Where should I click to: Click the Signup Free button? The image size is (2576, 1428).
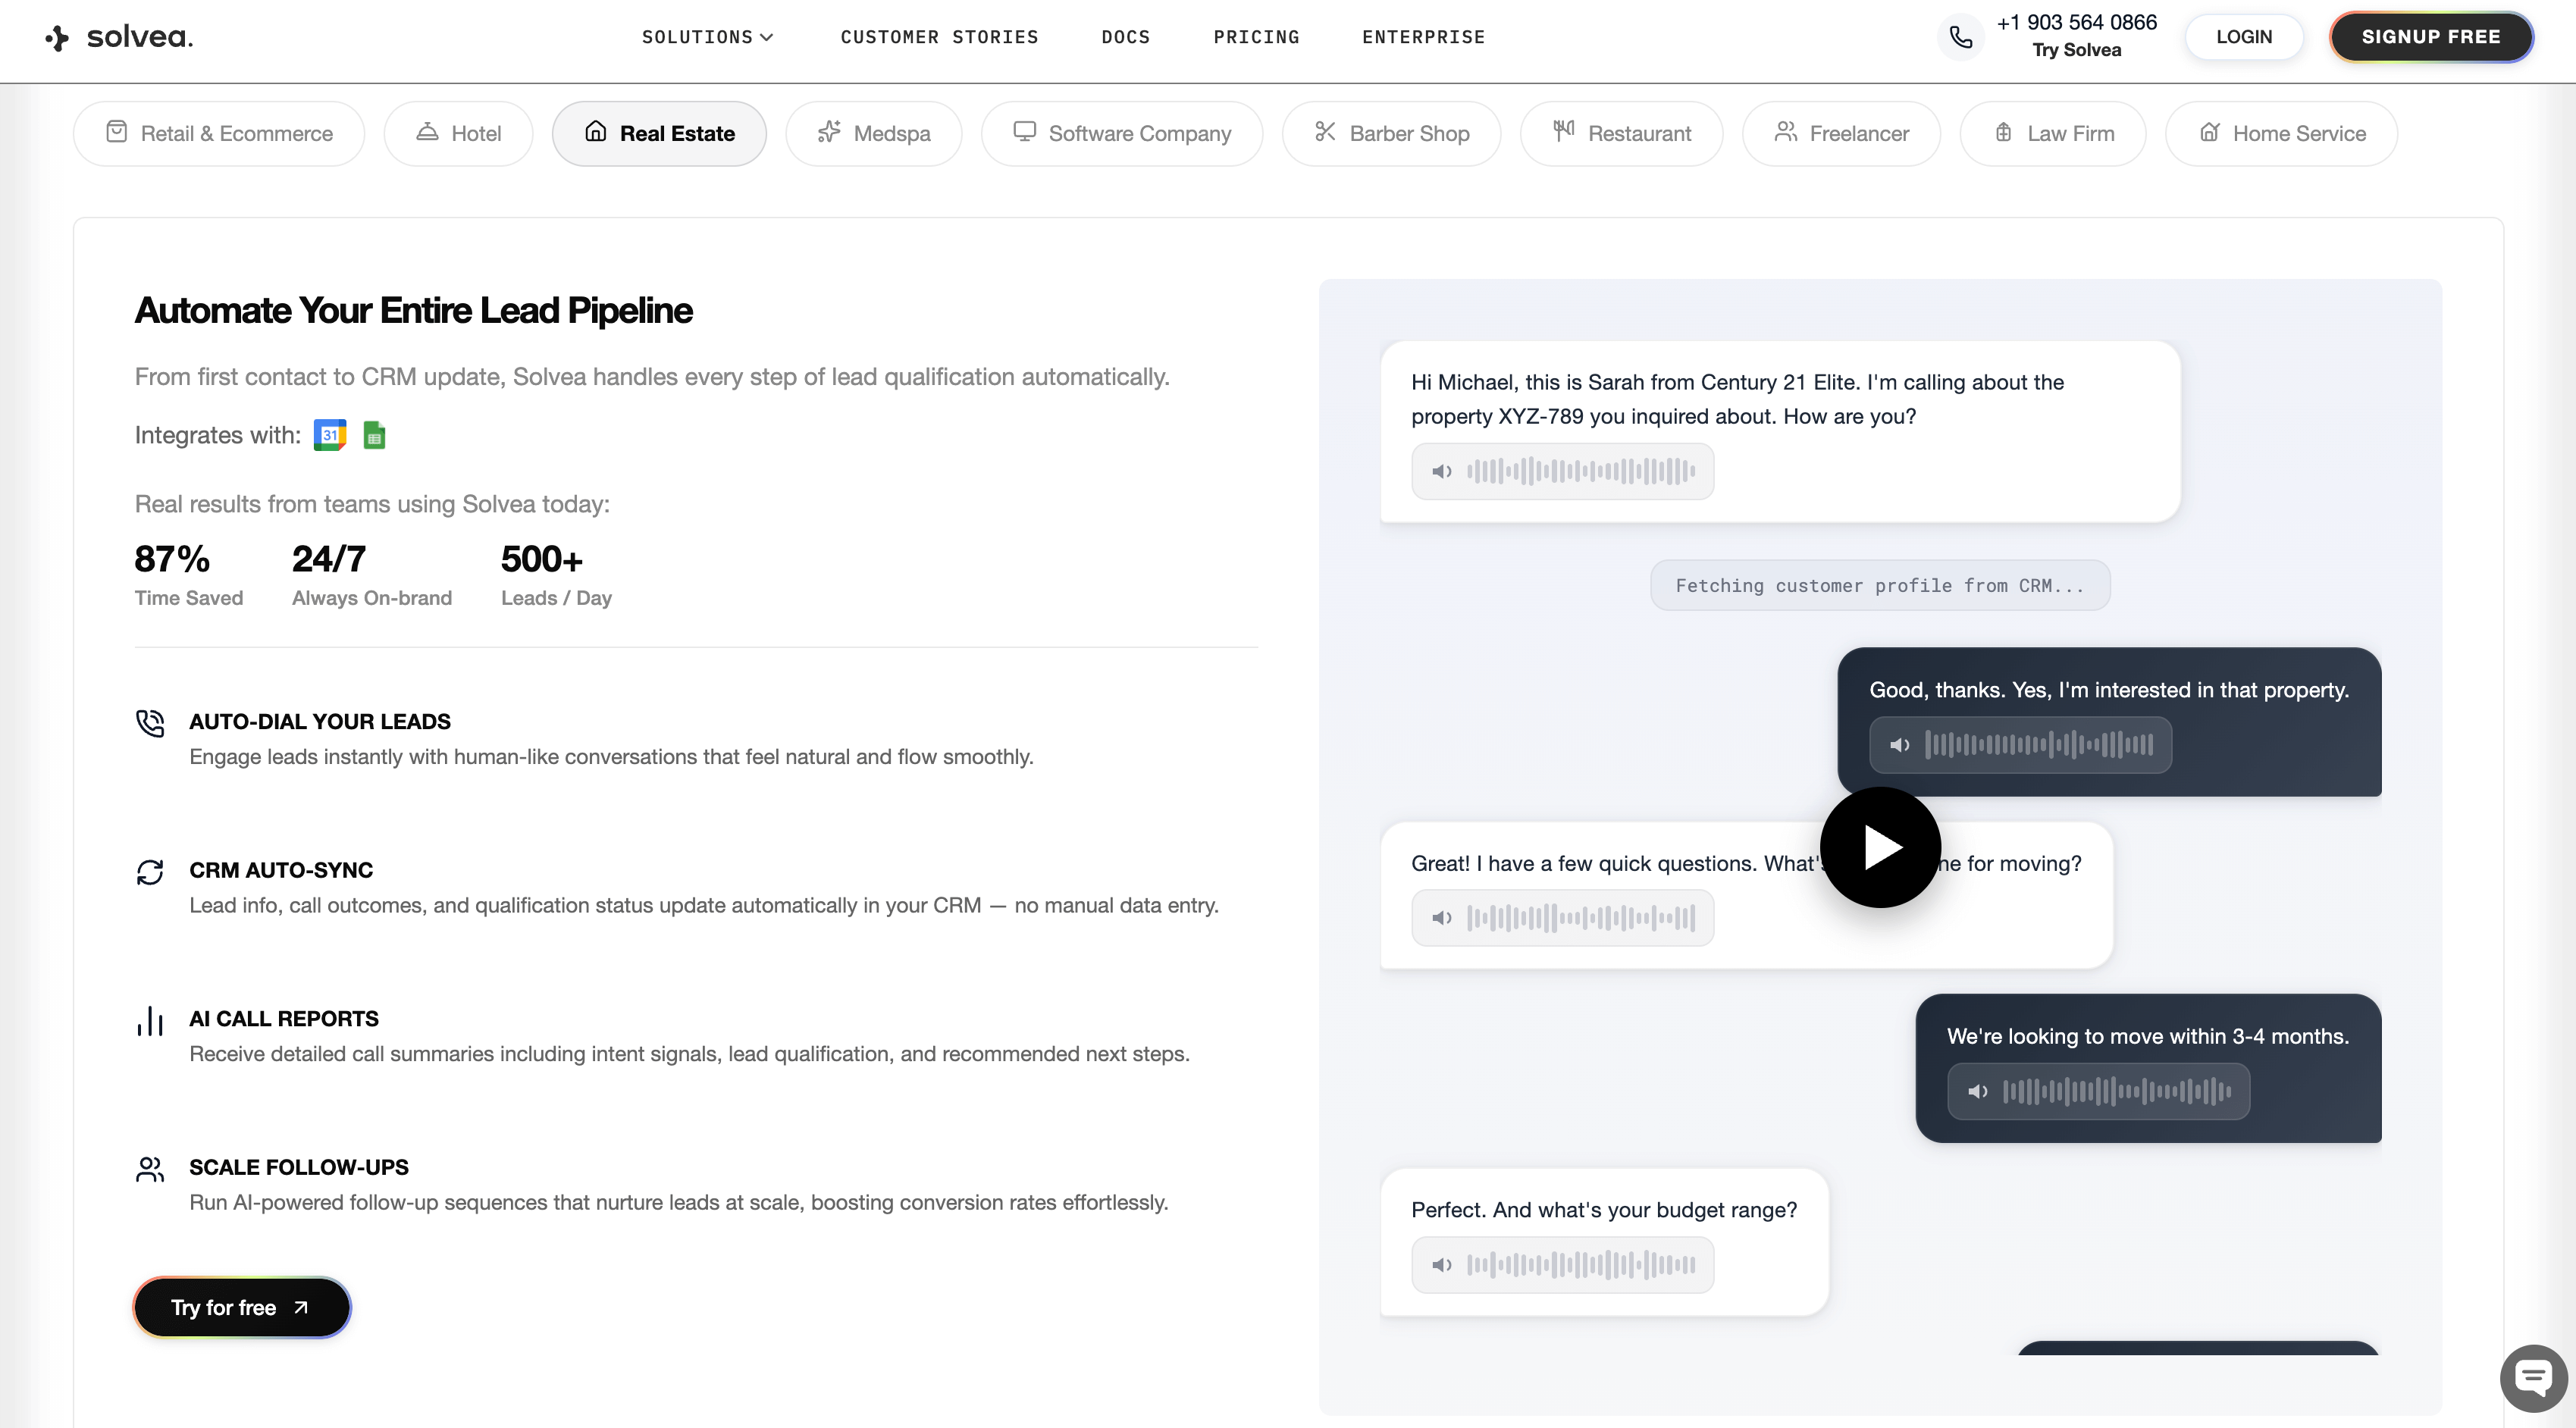(2430, 37)
